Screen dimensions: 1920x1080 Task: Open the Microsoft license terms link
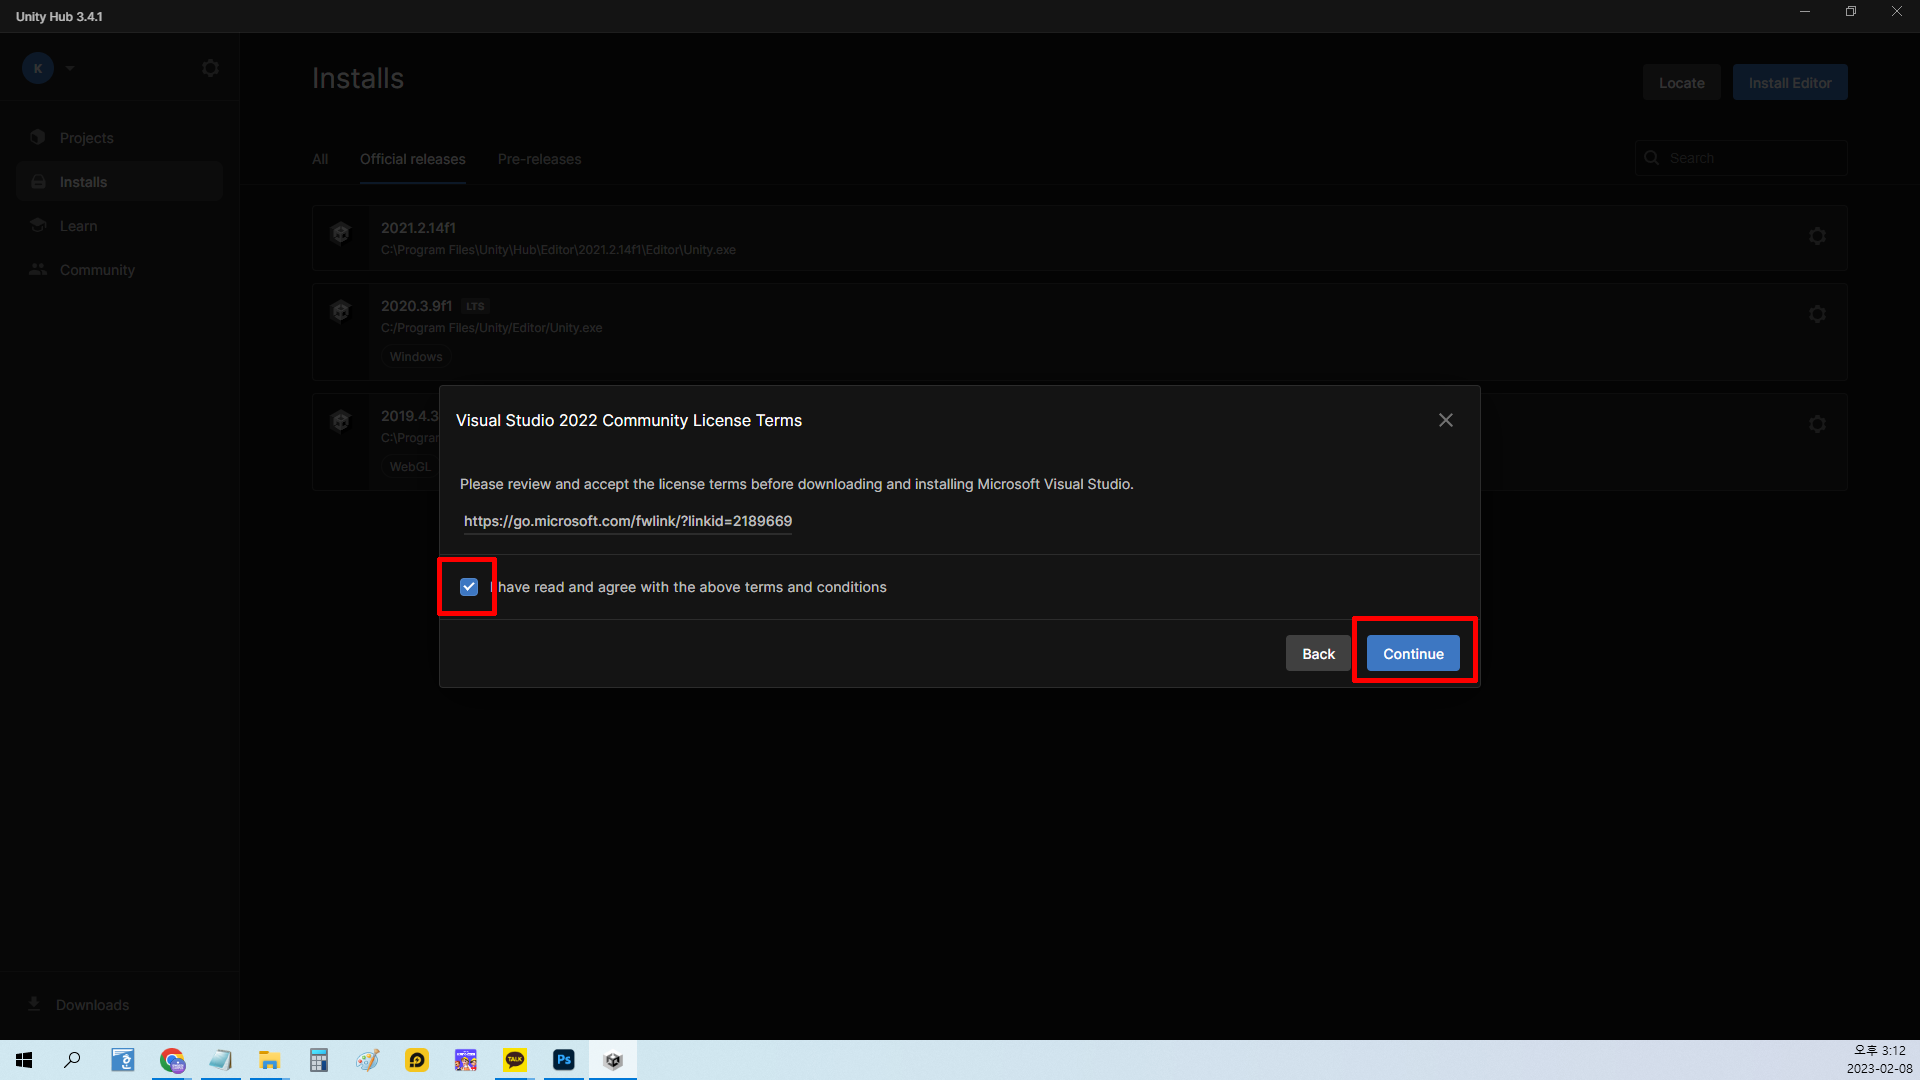pos(628,521)
